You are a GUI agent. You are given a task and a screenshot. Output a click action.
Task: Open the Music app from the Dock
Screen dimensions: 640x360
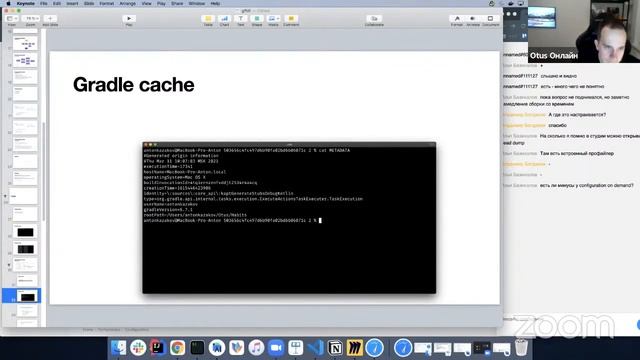coord(256,348)
